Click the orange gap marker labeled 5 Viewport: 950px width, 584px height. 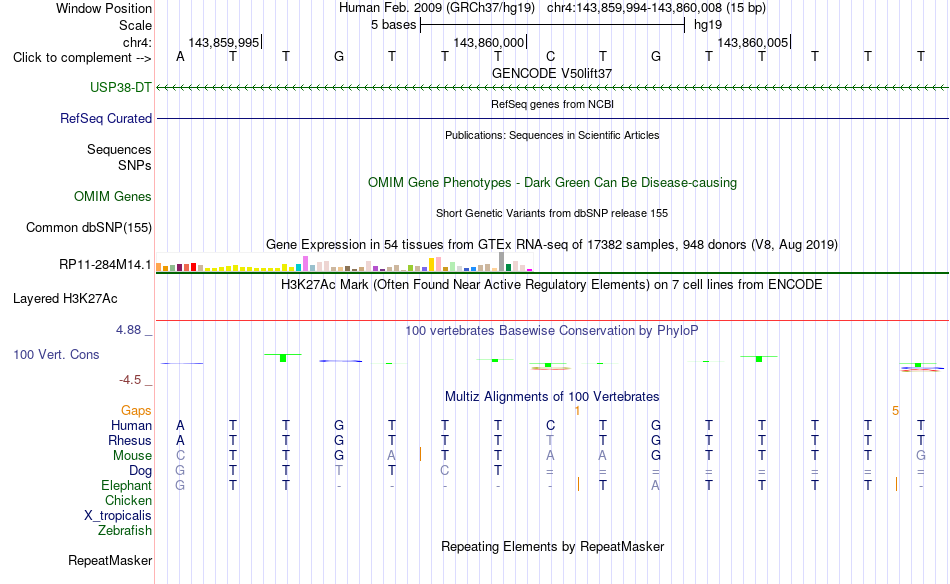coord(895,411)
